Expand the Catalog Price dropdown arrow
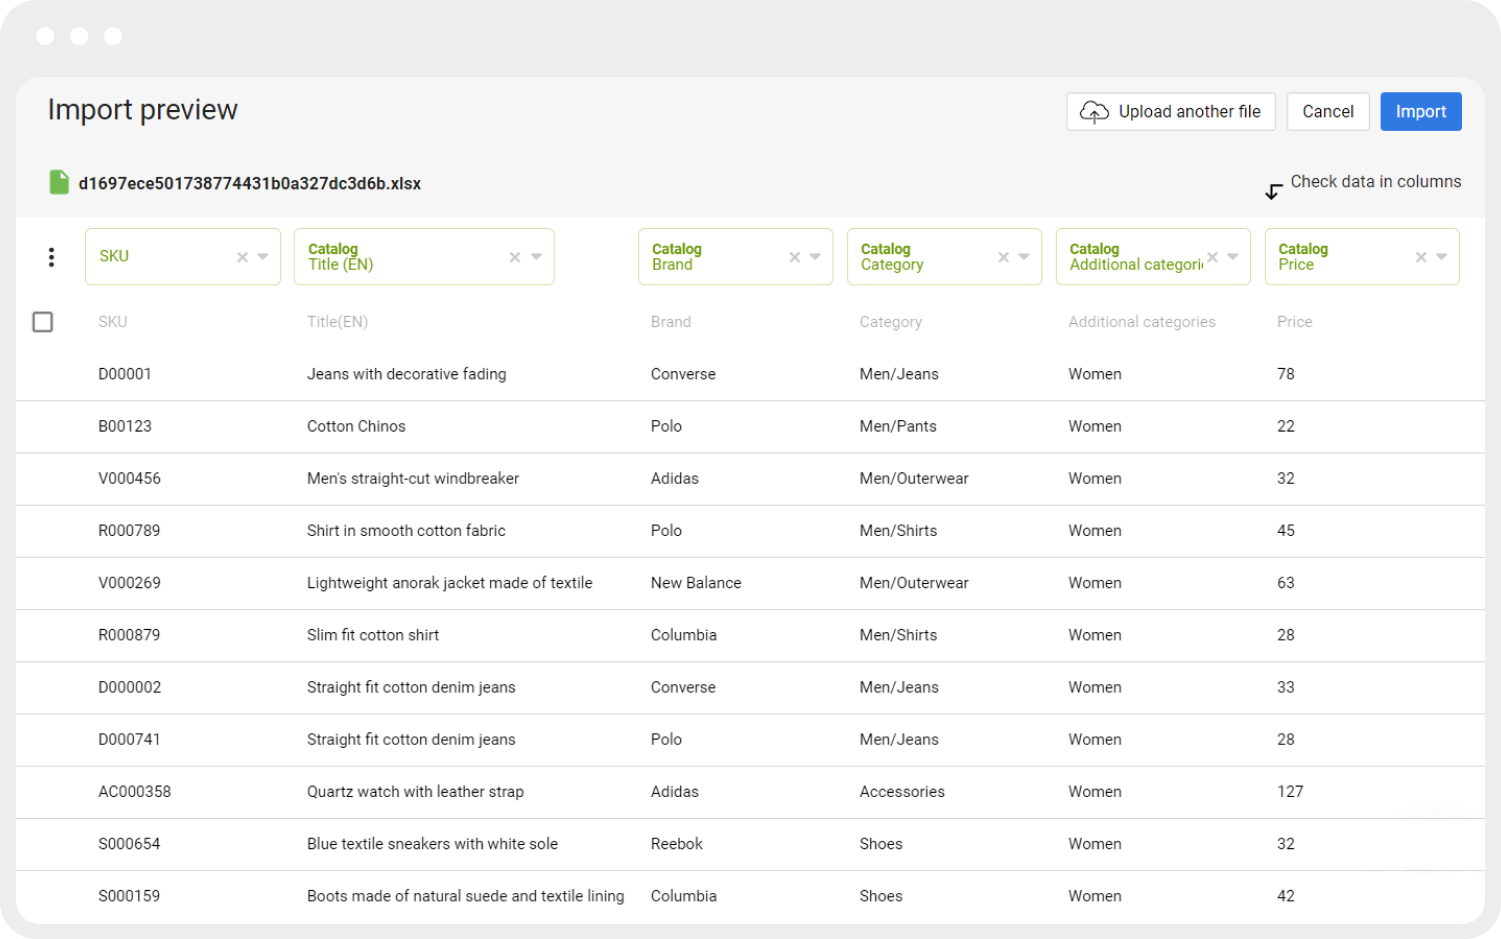 tap(1442, 257)
